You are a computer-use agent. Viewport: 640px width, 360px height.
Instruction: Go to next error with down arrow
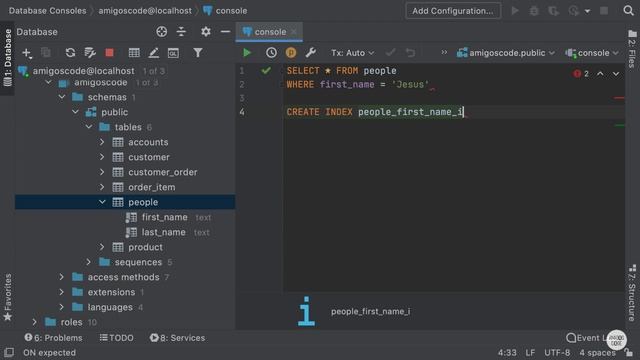pos(616,74)
